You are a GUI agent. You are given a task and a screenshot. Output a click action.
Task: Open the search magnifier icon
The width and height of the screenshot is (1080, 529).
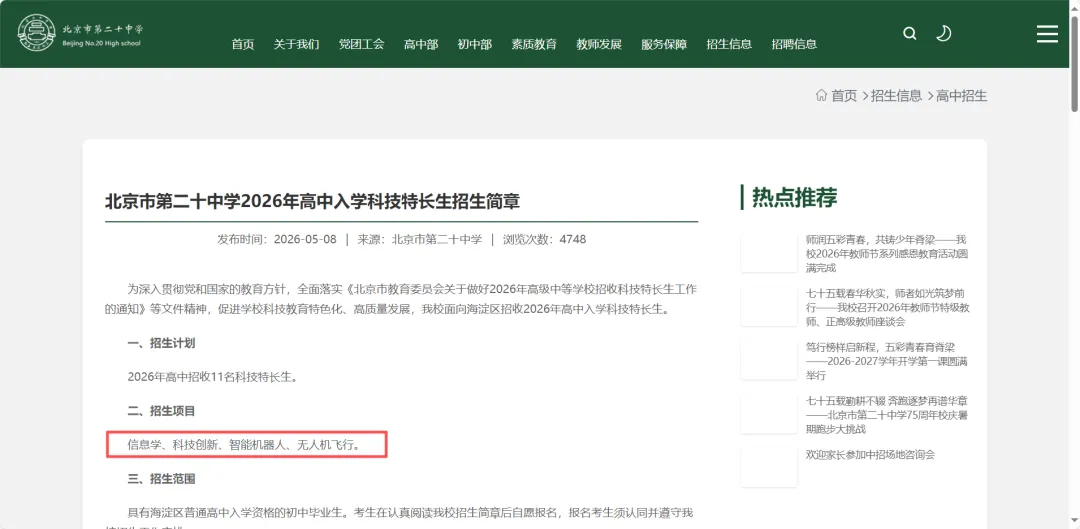click(x=910, y=34)
